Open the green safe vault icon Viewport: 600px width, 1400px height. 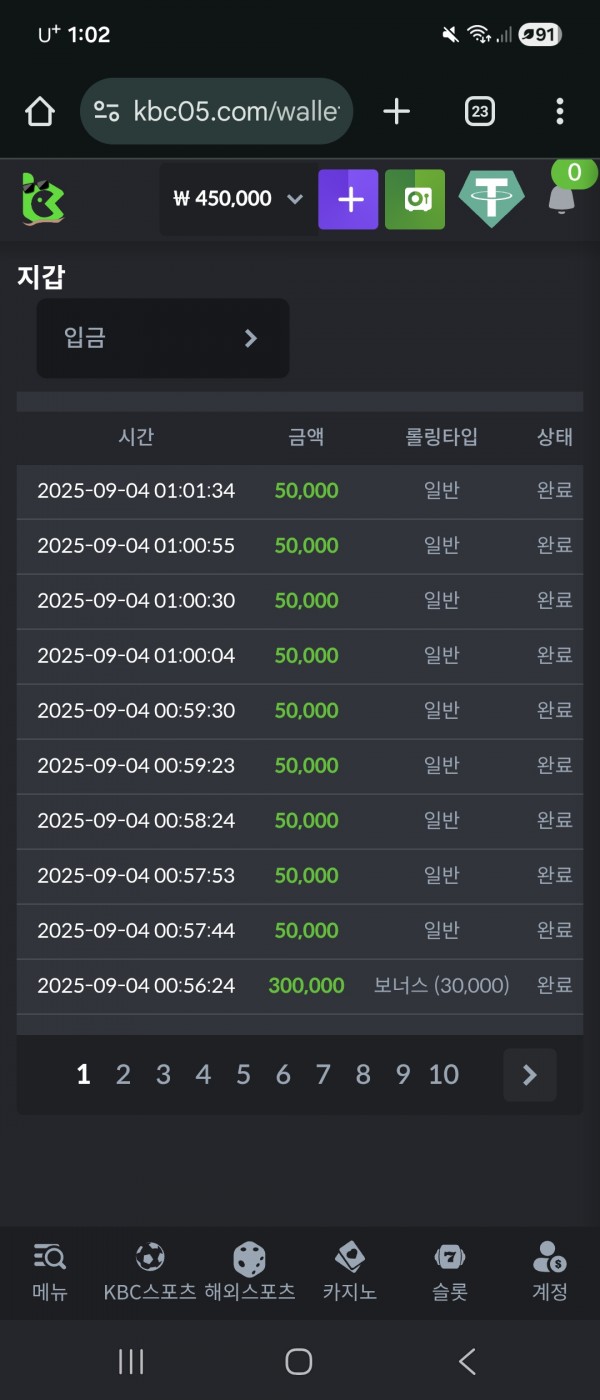(x=415, y=199)
